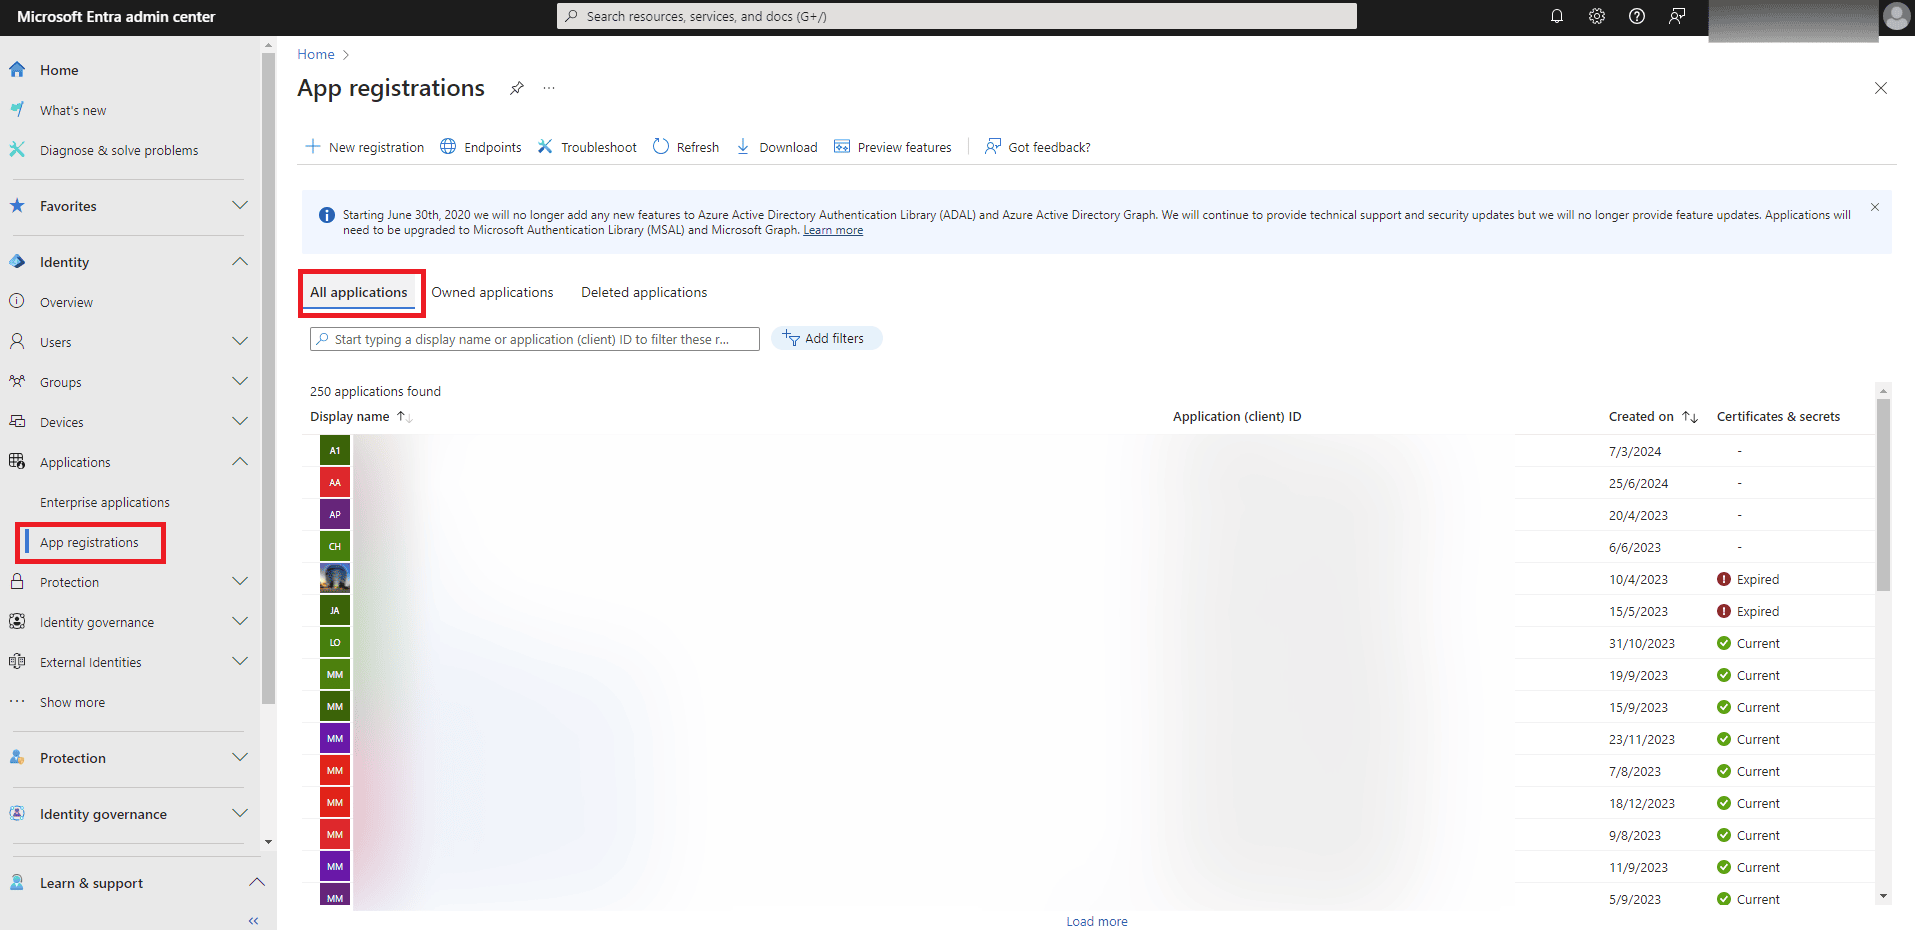Toggle sort by Created on

[x=1689, y=416]
